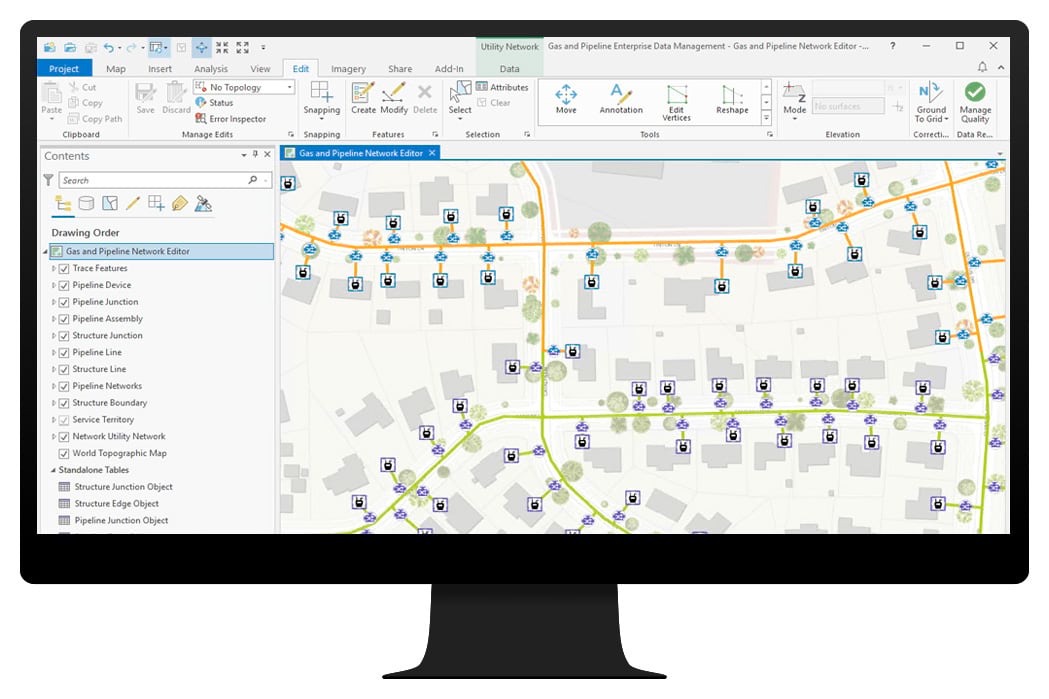
Task: Click the No surfaces elevation field
Action: (x=848, y=106)
